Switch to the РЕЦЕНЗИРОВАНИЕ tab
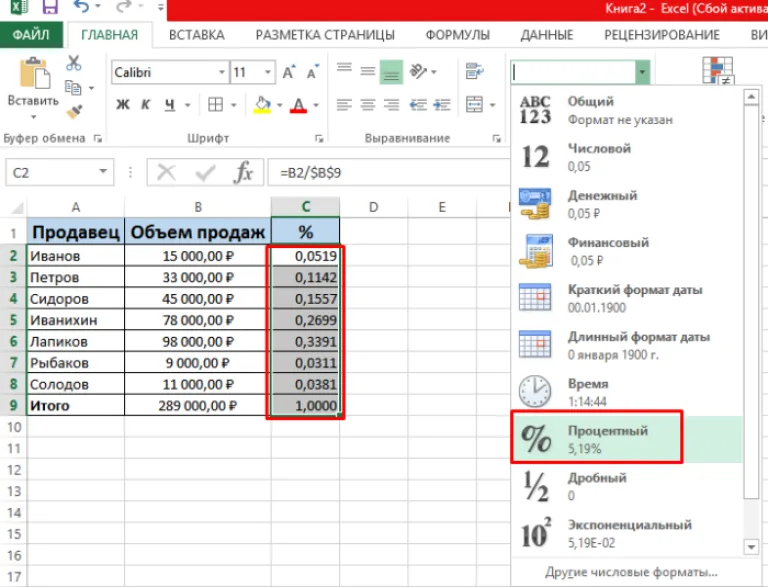Image resolution: width=768 pixels, height=587 pixels. click(662, 35)
